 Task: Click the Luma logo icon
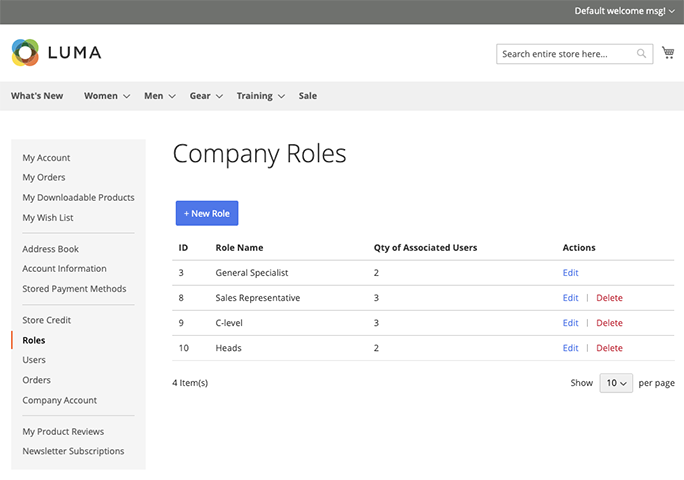25,53
